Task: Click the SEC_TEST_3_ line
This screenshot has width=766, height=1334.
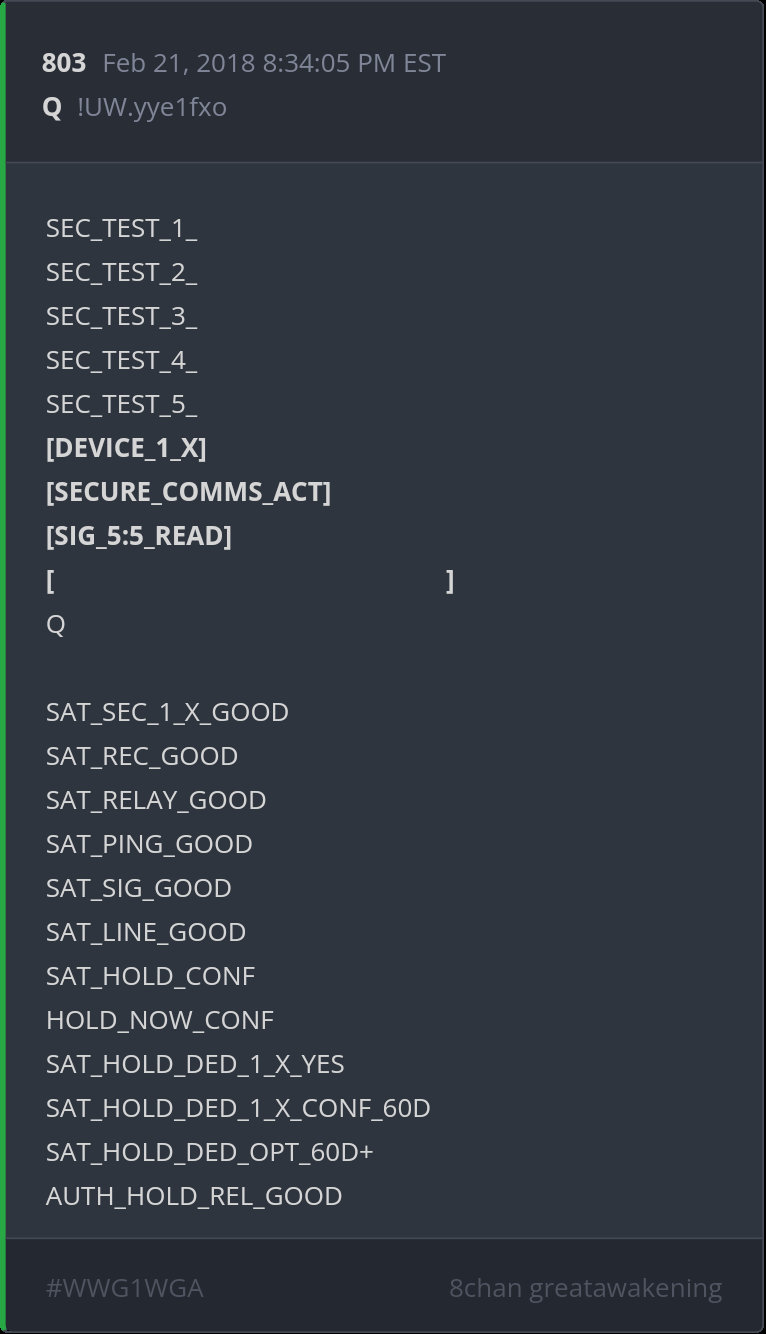Action: coord(121,316)
